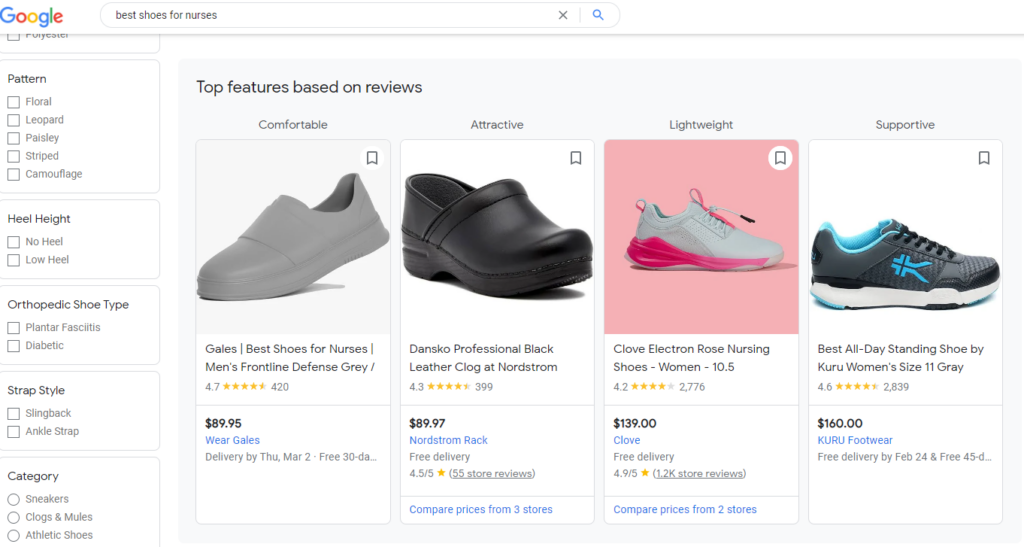Viewport: 1024px width, 547px height.
Task: Choose Athletic Shoes category radio
Action: click(x=14, y=536)
